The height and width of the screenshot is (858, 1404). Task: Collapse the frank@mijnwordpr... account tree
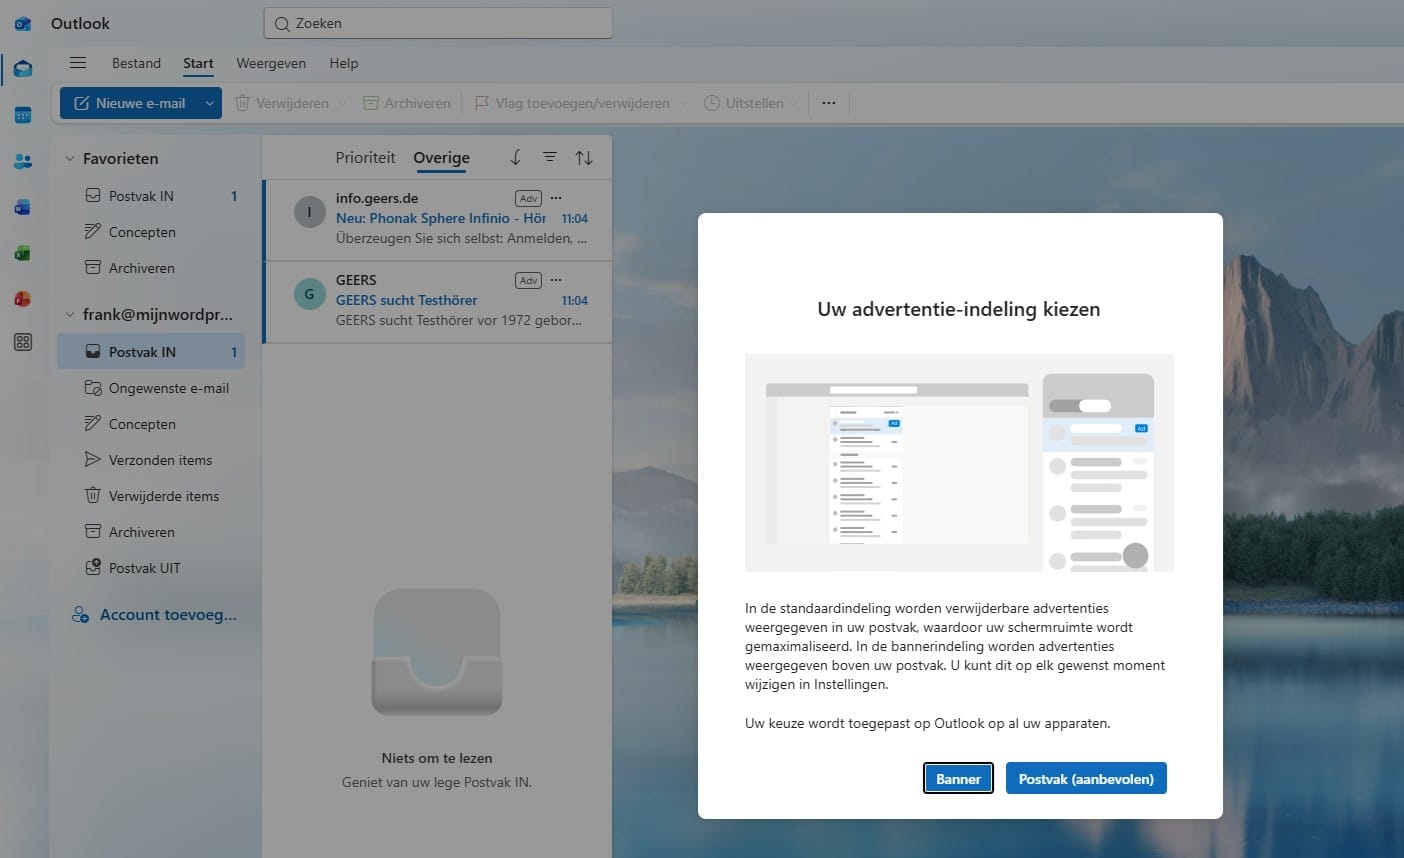(x=70, y=314)
